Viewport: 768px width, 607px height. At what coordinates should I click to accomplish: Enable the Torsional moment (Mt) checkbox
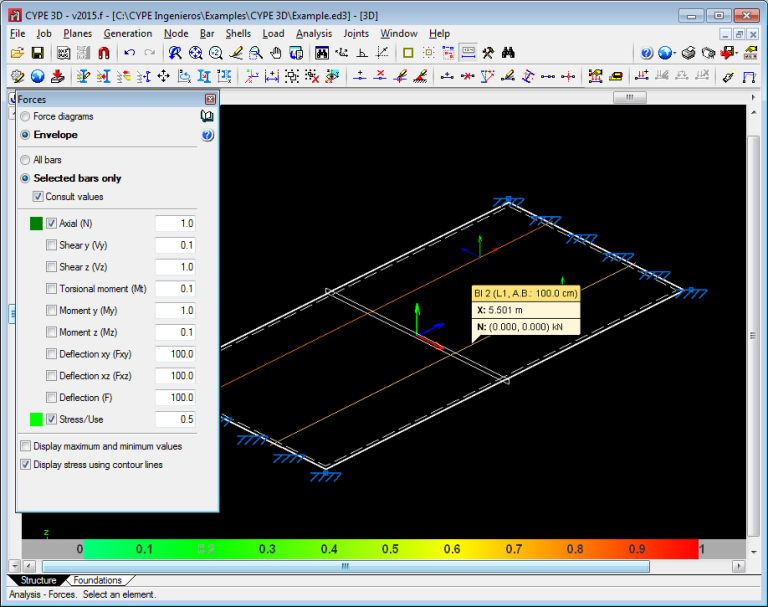51,289
